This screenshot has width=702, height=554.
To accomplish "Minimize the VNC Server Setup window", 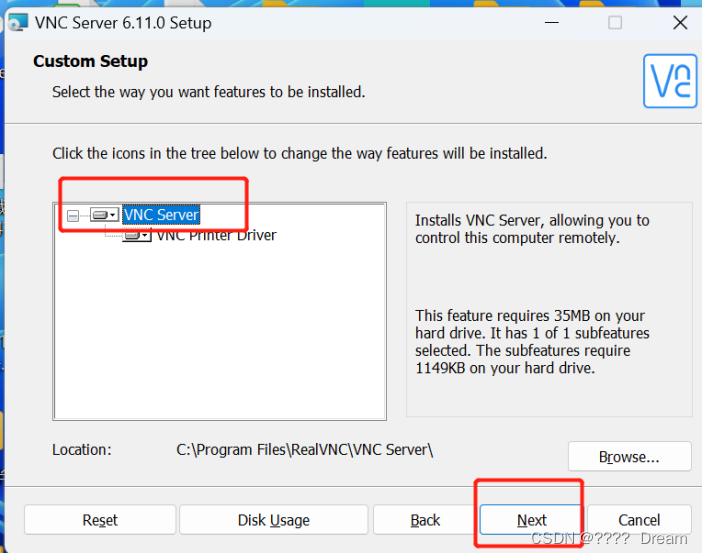I will (552, 22).
